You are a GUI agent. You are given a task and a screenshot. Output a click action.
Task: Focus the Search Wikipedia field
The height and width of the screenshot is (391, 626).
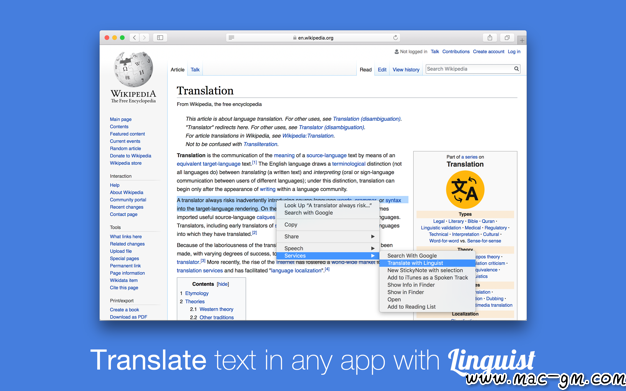click(469, 69)
